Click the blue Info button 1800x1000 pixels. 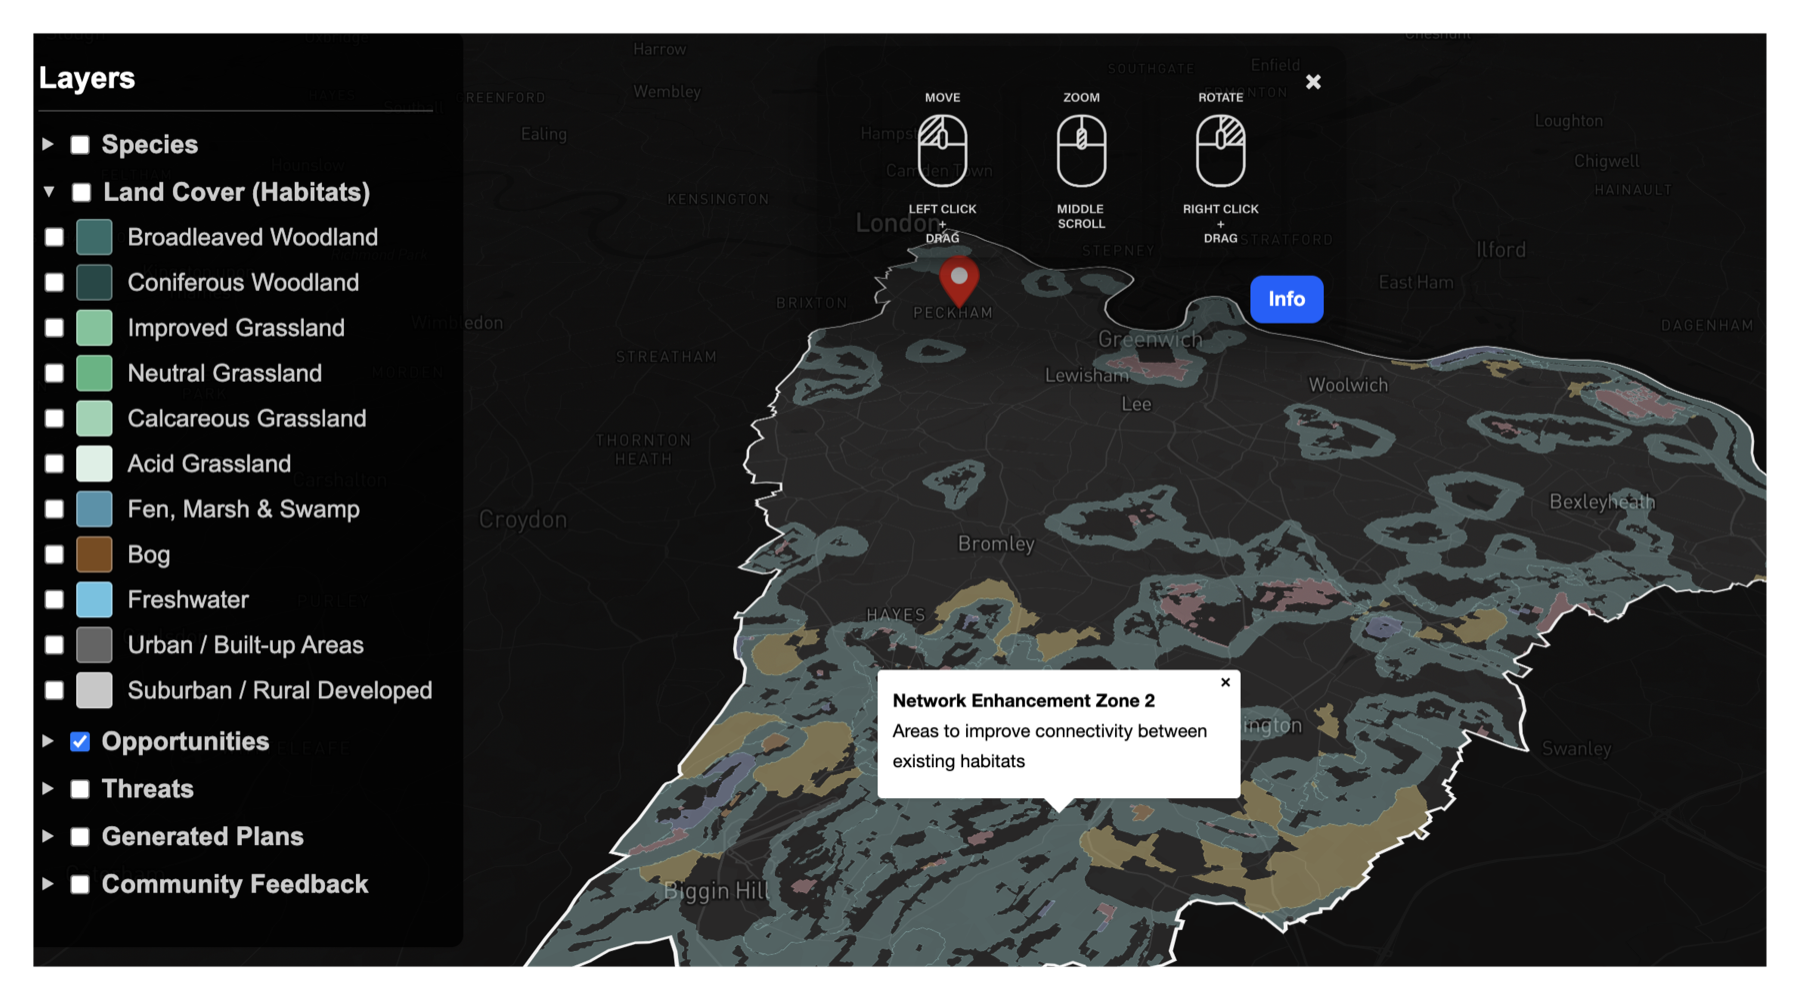[x=1286, y=299]
